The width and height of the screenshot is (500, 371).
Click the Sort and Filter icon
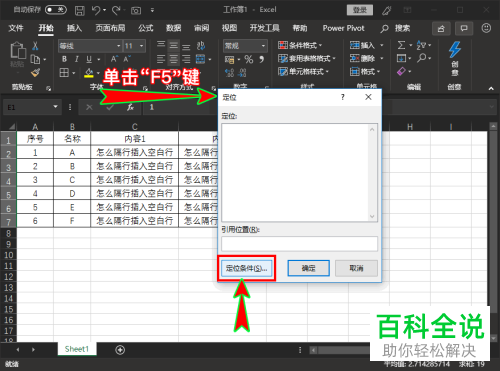pos(421,45)
